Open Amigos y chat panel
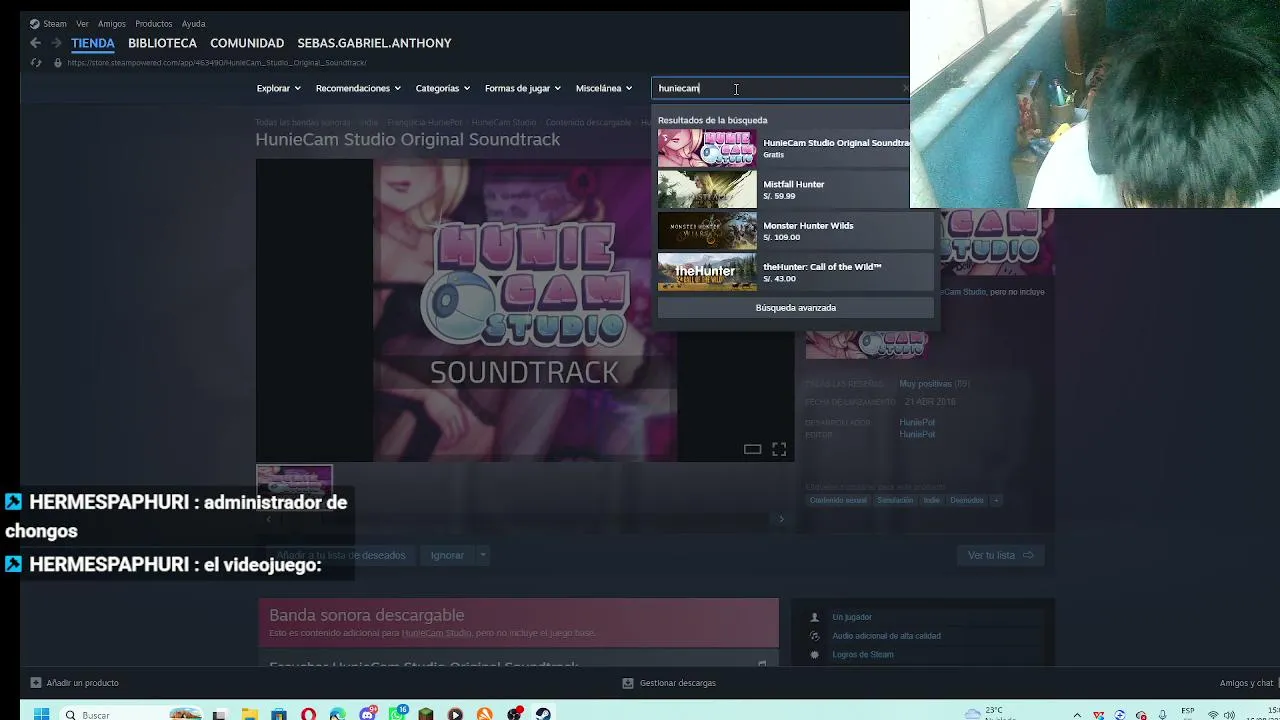 point(1247,683)
